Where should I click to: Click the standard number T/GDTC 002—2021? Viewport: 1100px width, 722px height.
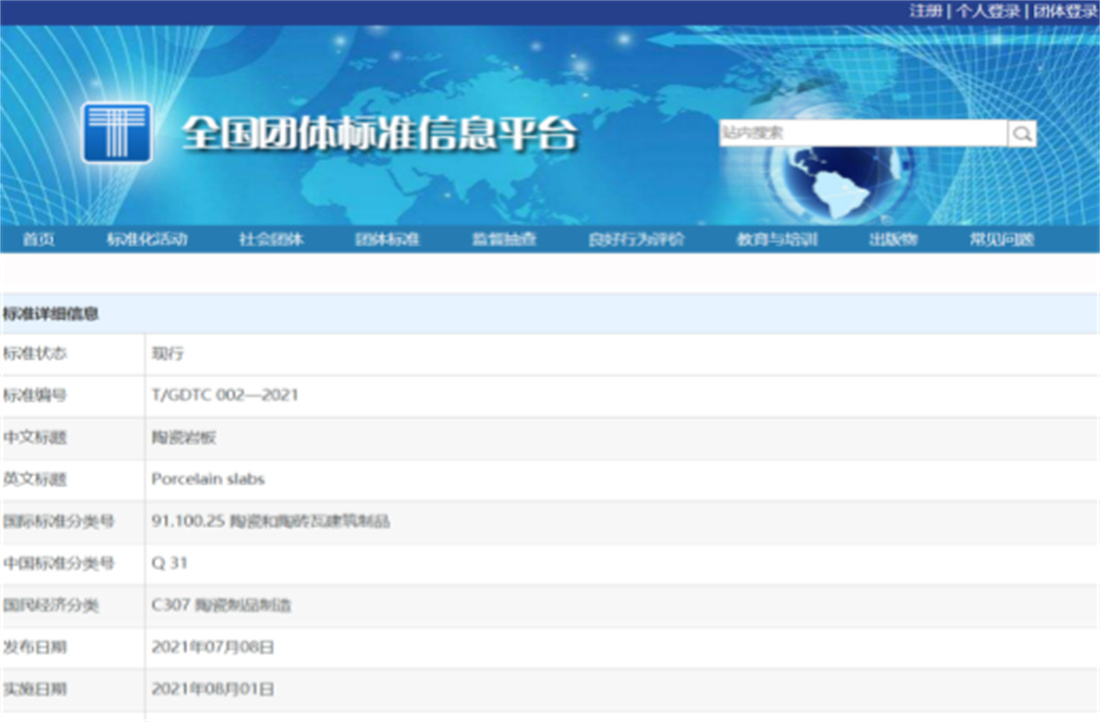225,395
